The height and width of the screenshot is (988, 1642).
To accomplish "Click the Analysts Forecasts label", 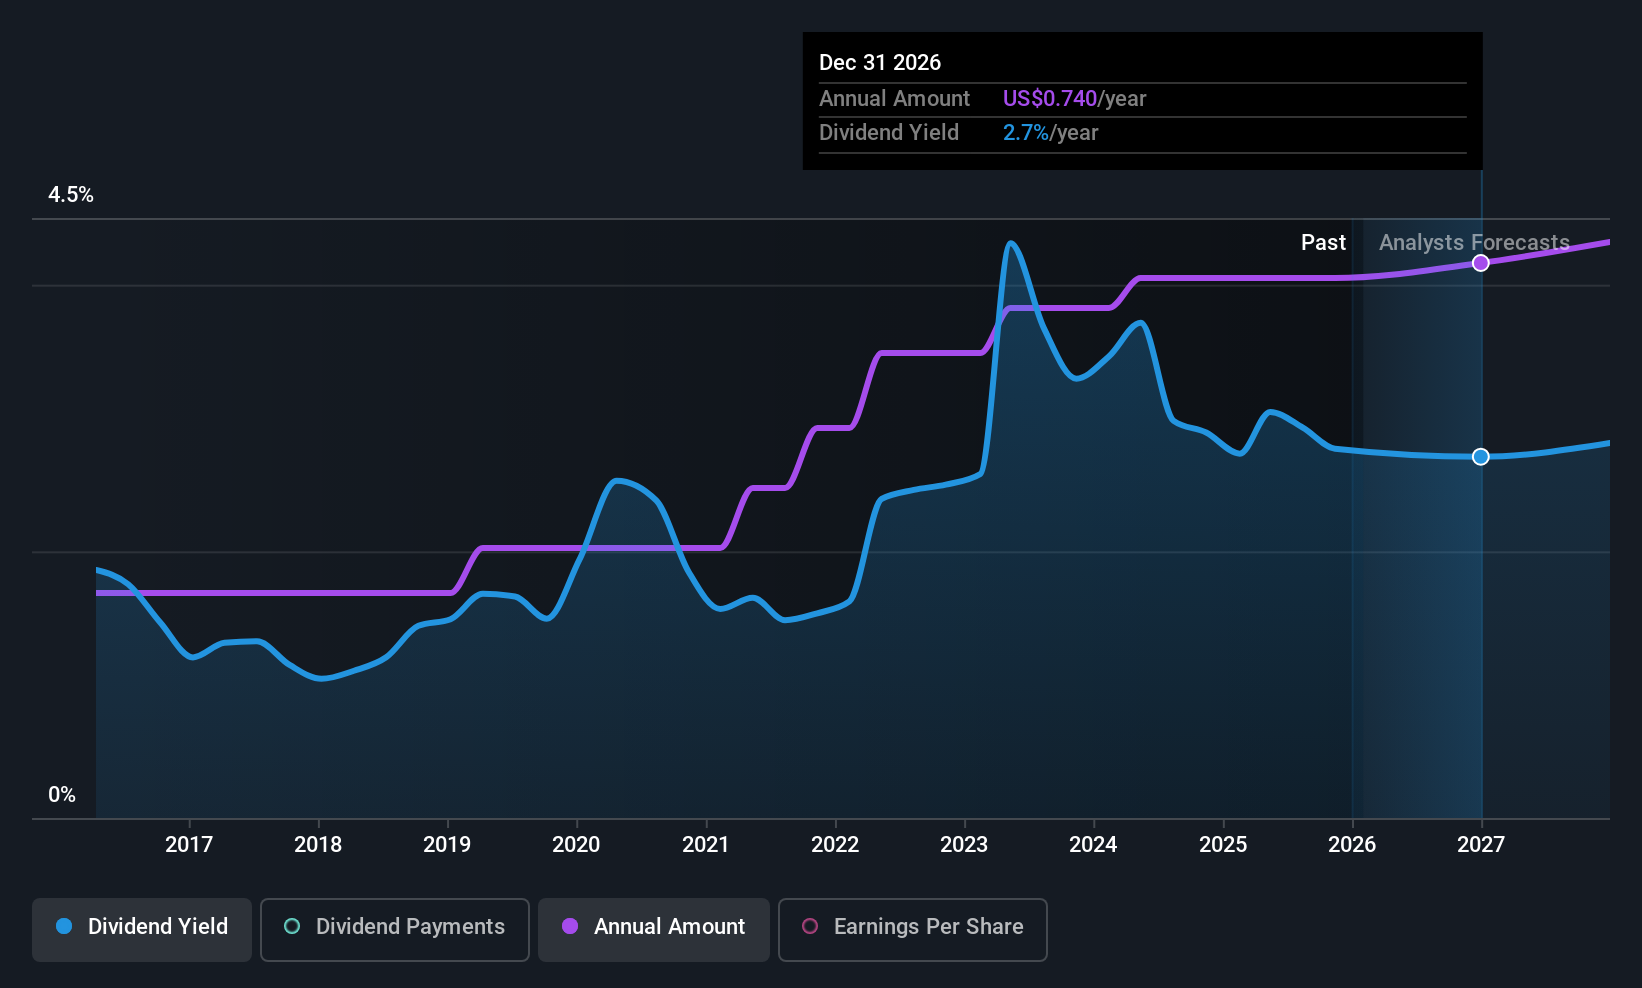I will [x=1474, y=243].
